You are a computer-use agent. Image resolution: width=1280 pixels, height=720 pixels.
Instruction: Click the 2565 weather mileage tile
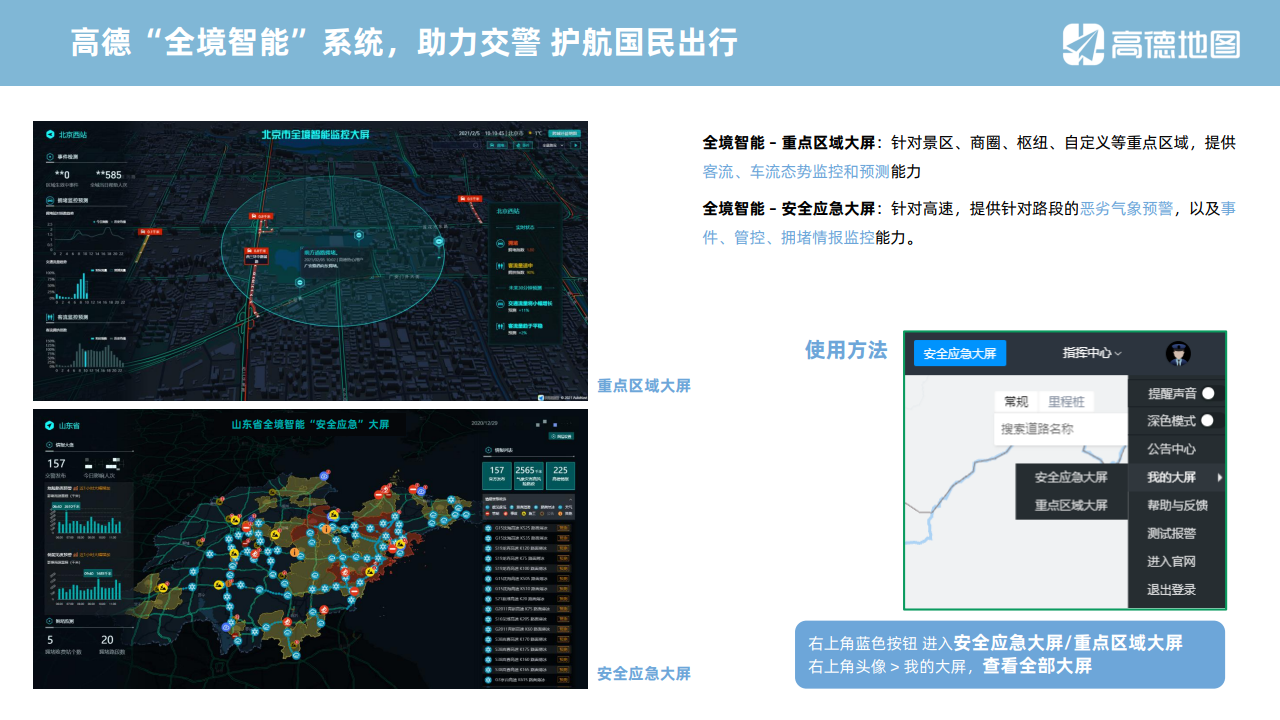[x=528, y=475]
